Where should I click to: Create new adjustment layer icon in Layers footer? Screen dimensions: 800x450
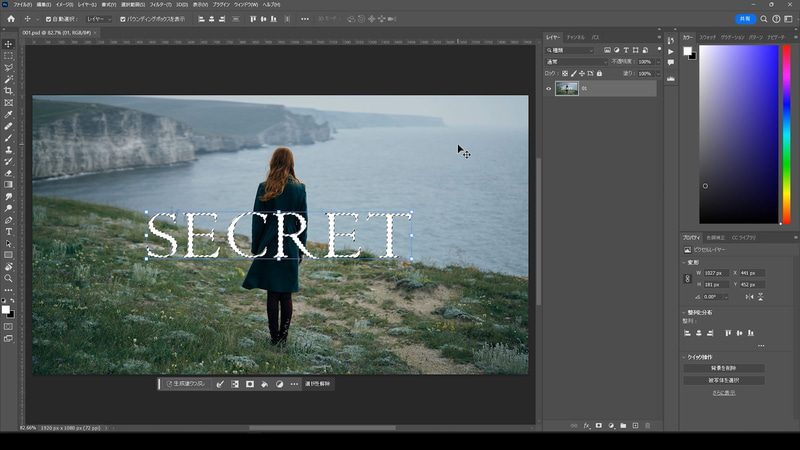611,426
